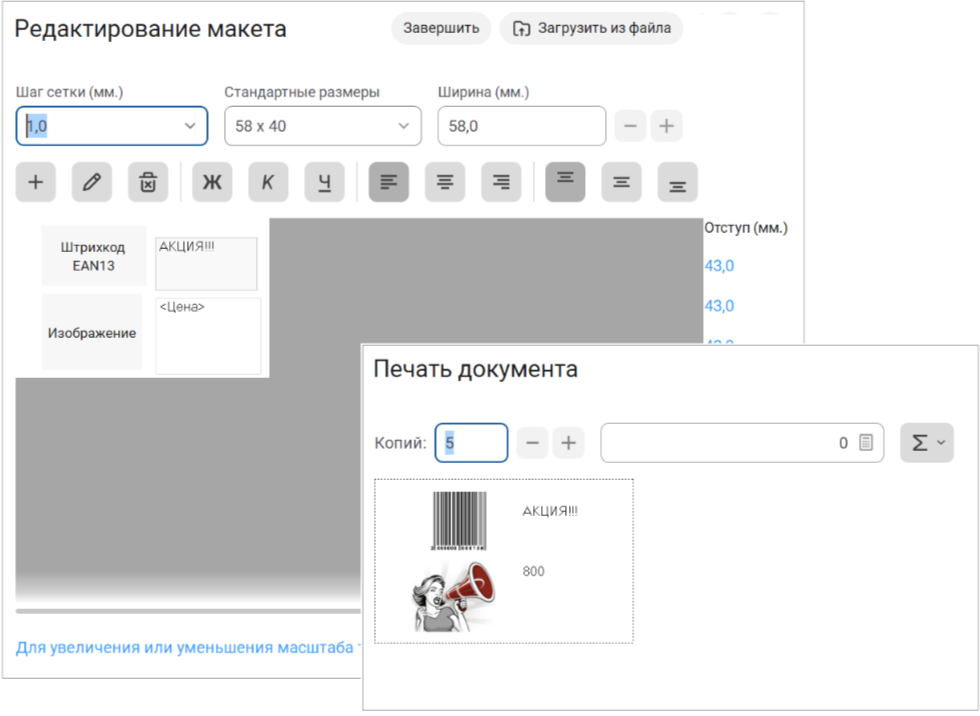980x716 pixels.
Task: Click АКЦИЯ!!! text in print preview
Action: [x=550, y=511]
